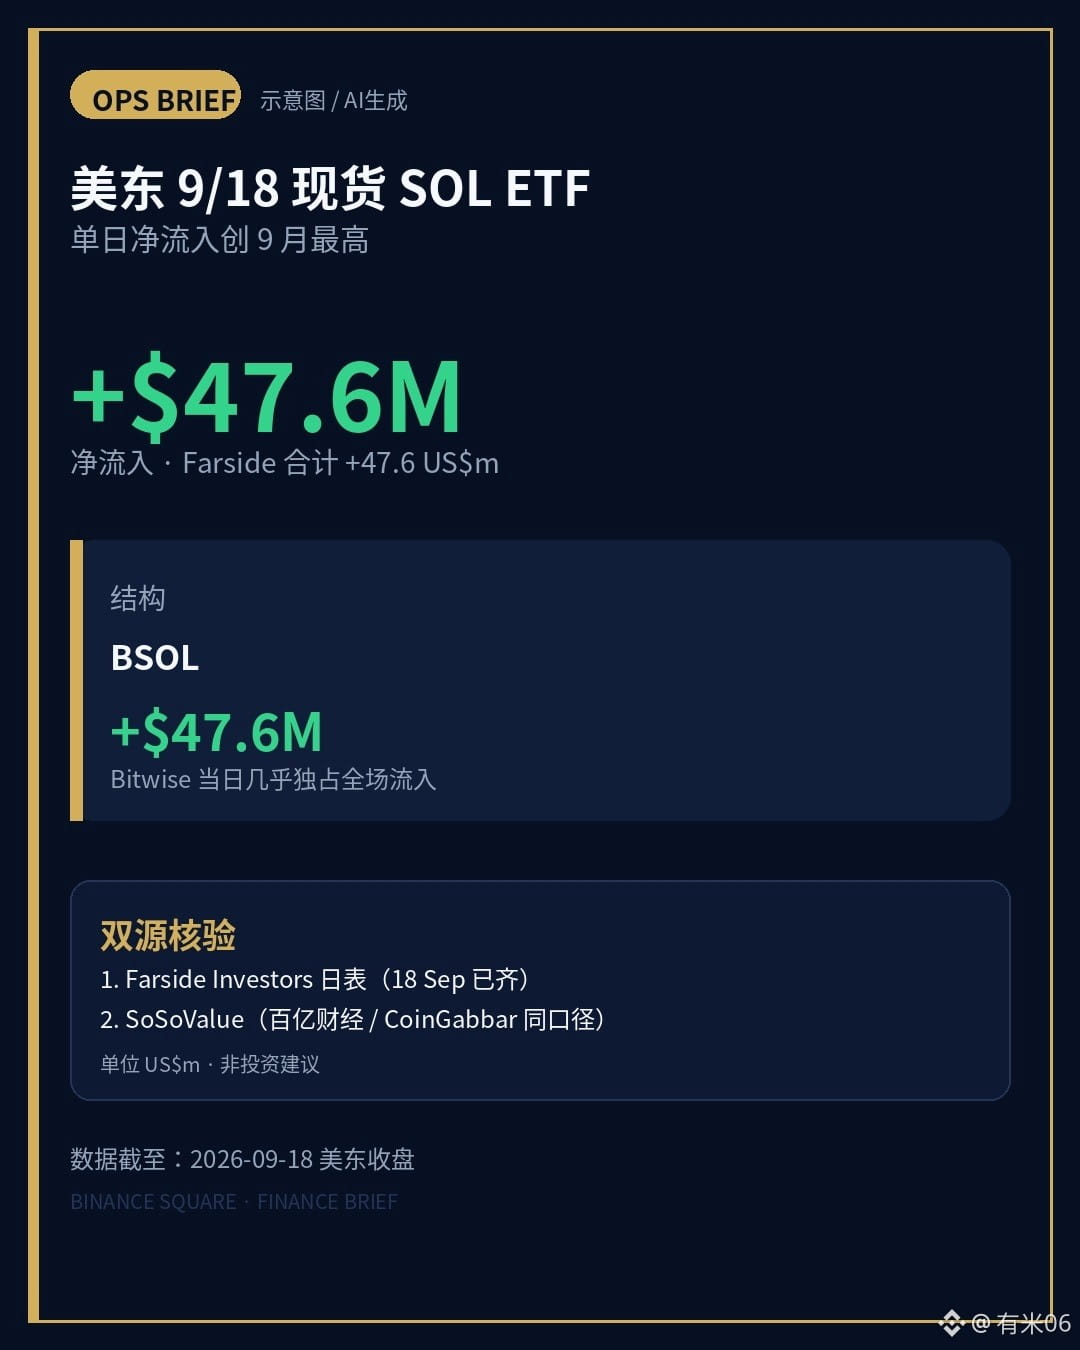Click the SoSoValue source list item
Screen dimensions: 1080x1350
[x=354, y=1019]
